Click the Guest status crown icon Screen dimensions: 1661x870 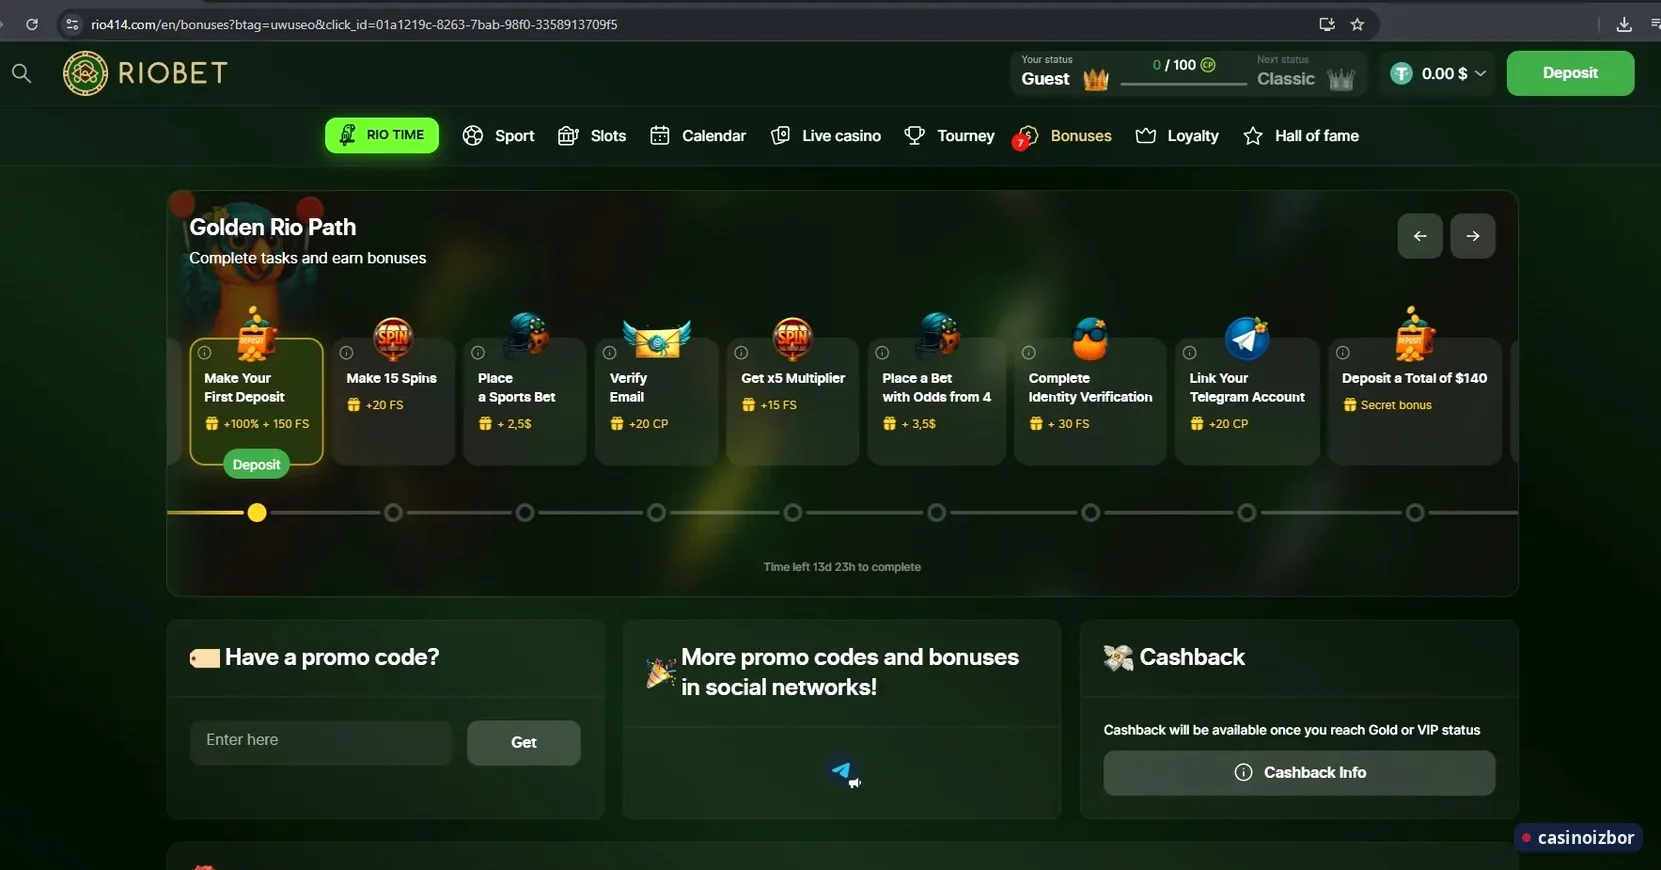[x=1096, y=79]
